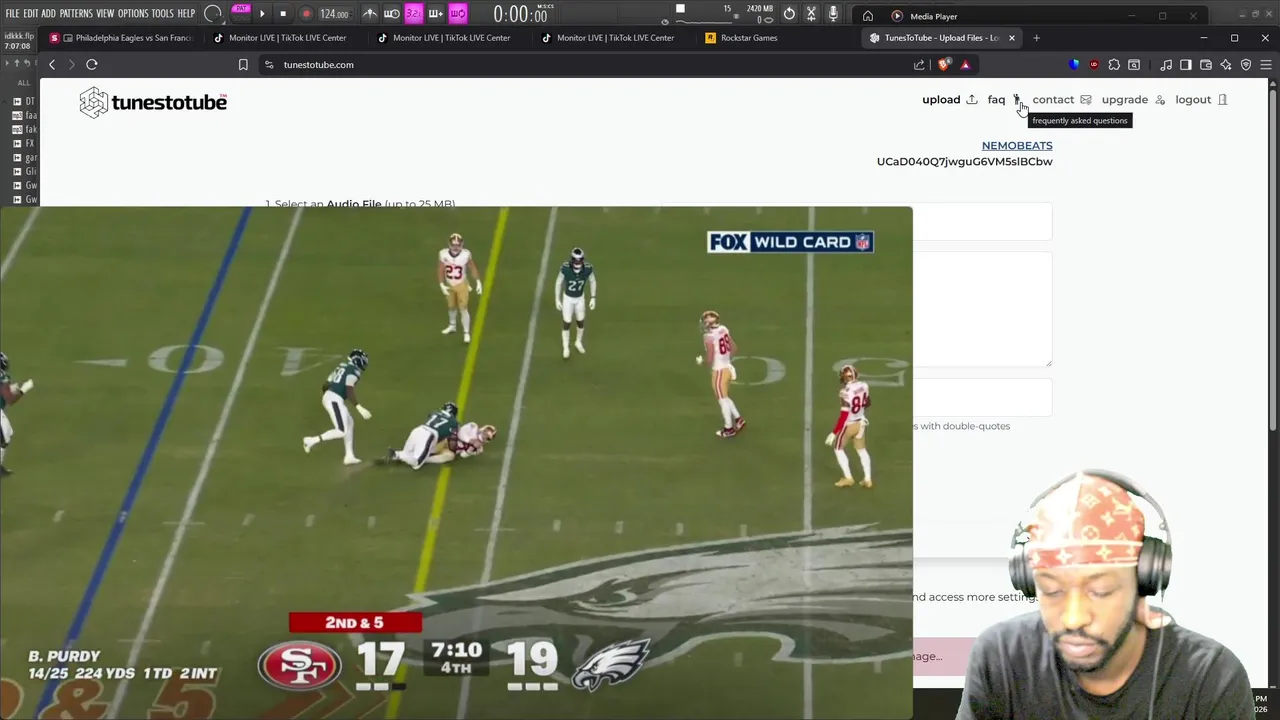
Task: Click the share icon in address bar
Action: click(919, 65)
